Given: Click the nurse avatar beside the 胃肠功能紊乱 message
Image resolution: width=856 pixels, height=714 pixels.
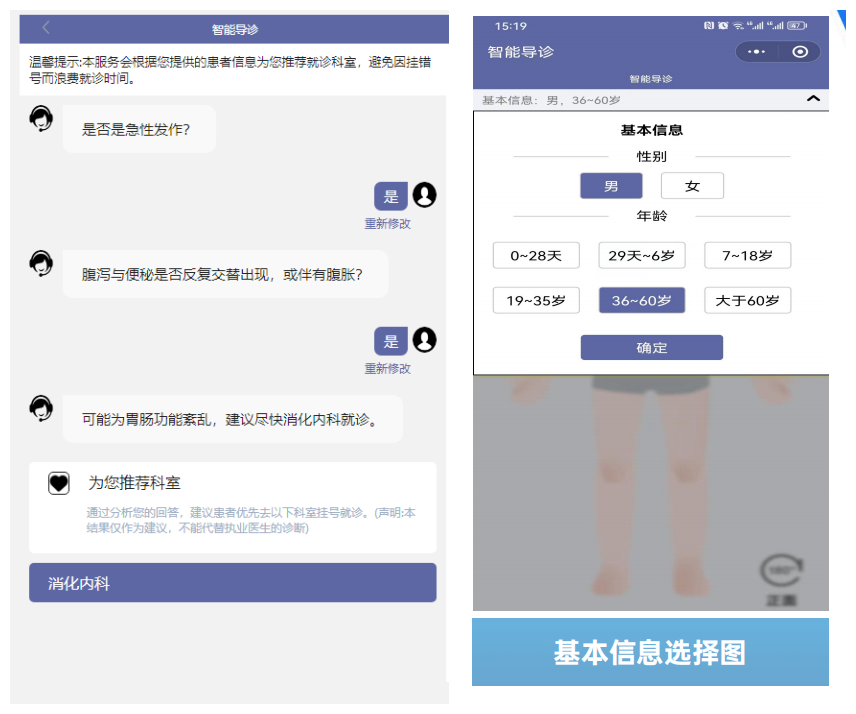Looking at the screenshot, I should pos(40,409).
